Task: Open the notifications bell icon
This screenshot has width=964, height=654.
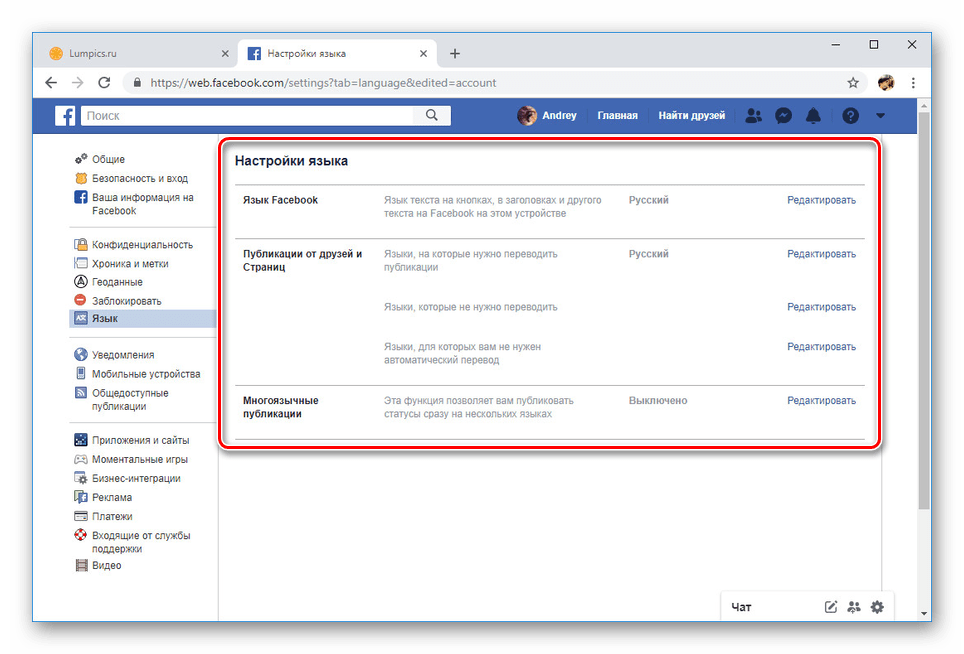Action: pos(813,116)
